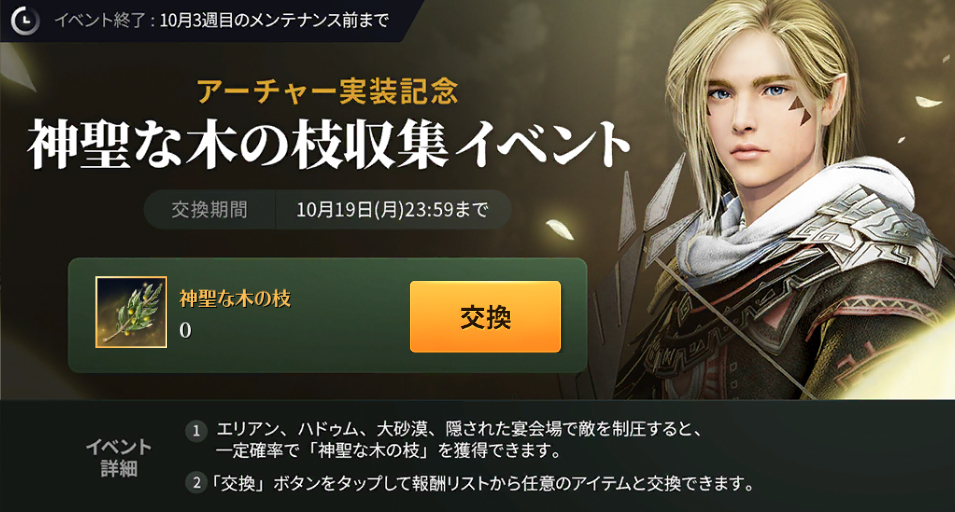Click the 神聖な木の枝収集イベント main title
This screenshot has width=955, height=512.
pos(329,145)
